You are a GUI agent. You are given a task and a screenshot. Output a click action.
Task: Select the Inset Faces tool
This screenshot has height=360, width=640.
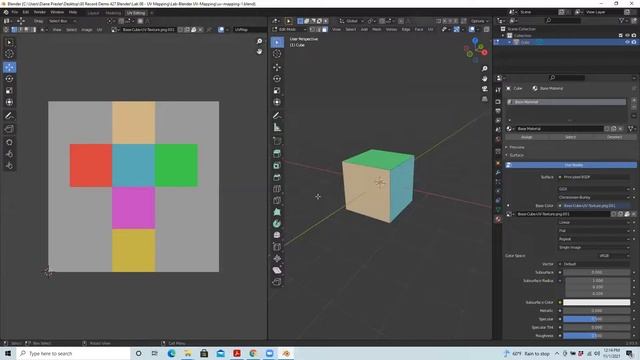tap(277, 165)
